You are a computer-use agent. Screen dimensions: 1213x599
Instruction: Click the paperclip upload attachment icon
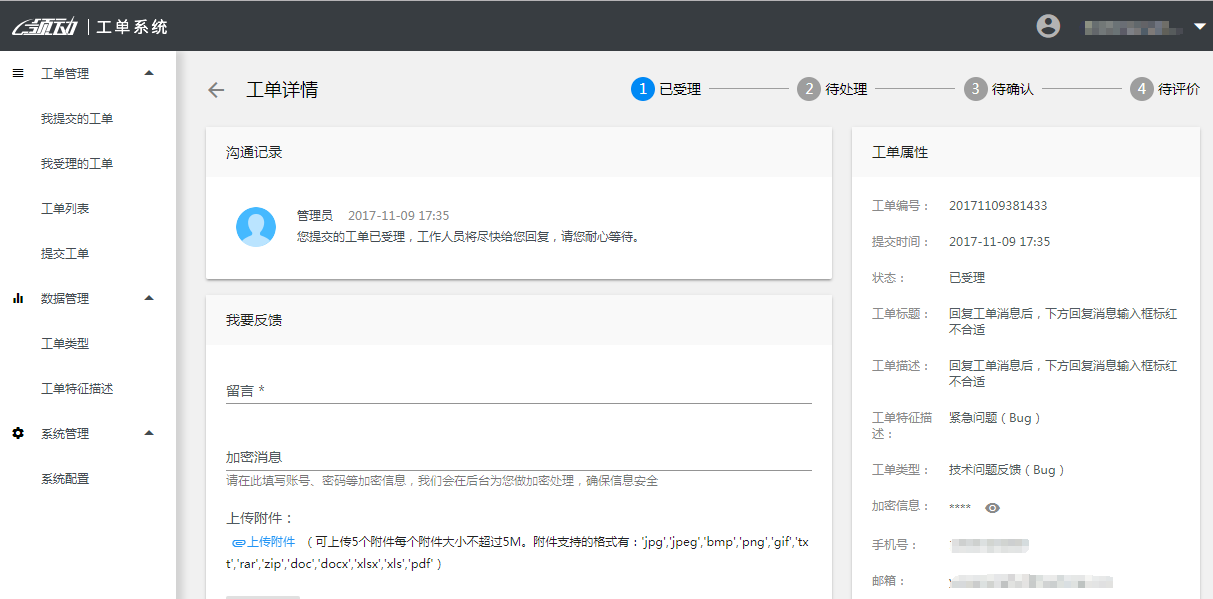tap(238, 542)
